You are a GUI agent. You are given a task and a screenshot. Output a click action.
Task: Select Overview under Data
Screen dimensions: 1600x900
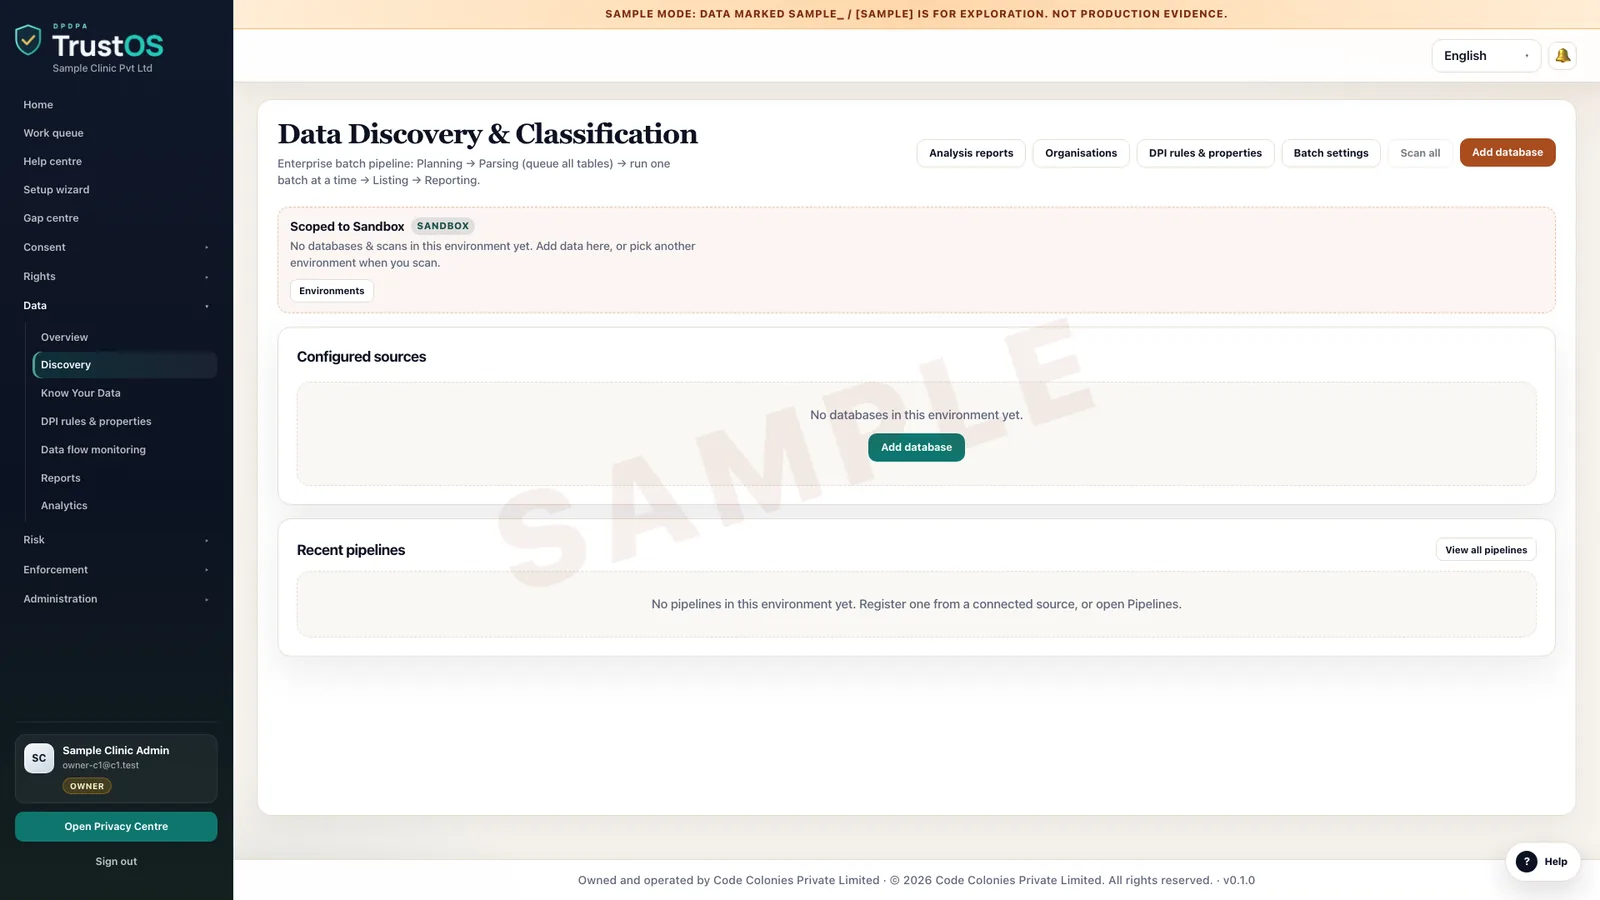[124, 337]
